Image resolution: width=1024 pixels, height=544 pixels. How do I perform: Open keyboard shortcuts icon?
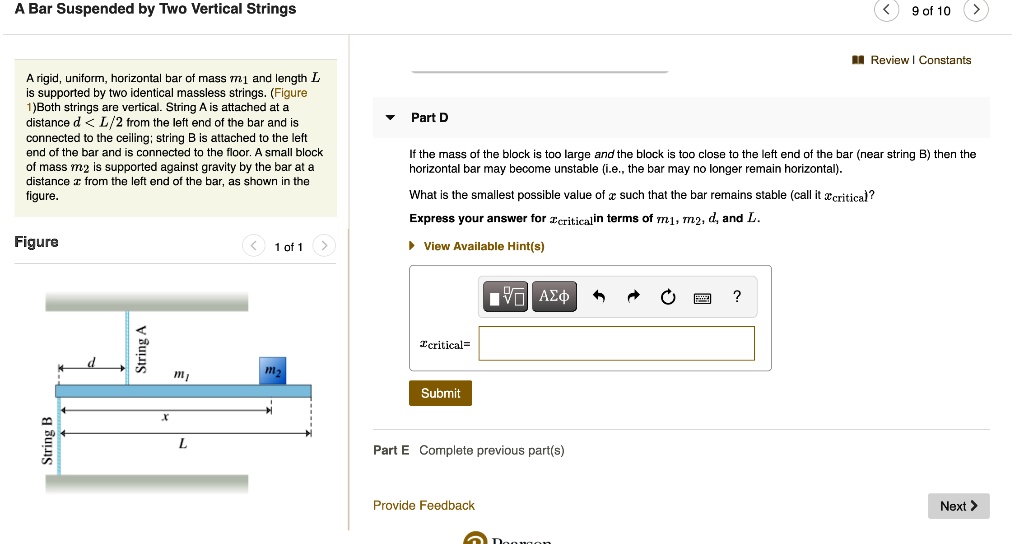703,298
